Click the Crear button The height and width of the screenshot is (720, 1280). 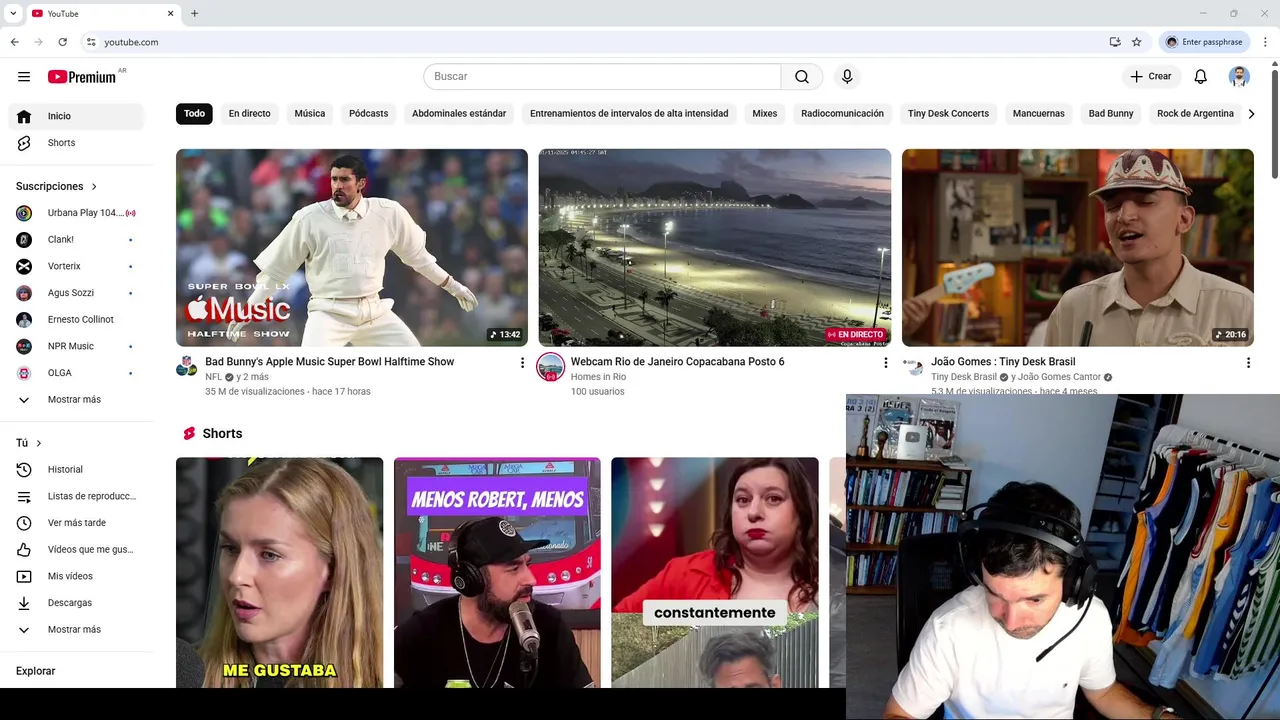pos(1150,77)
